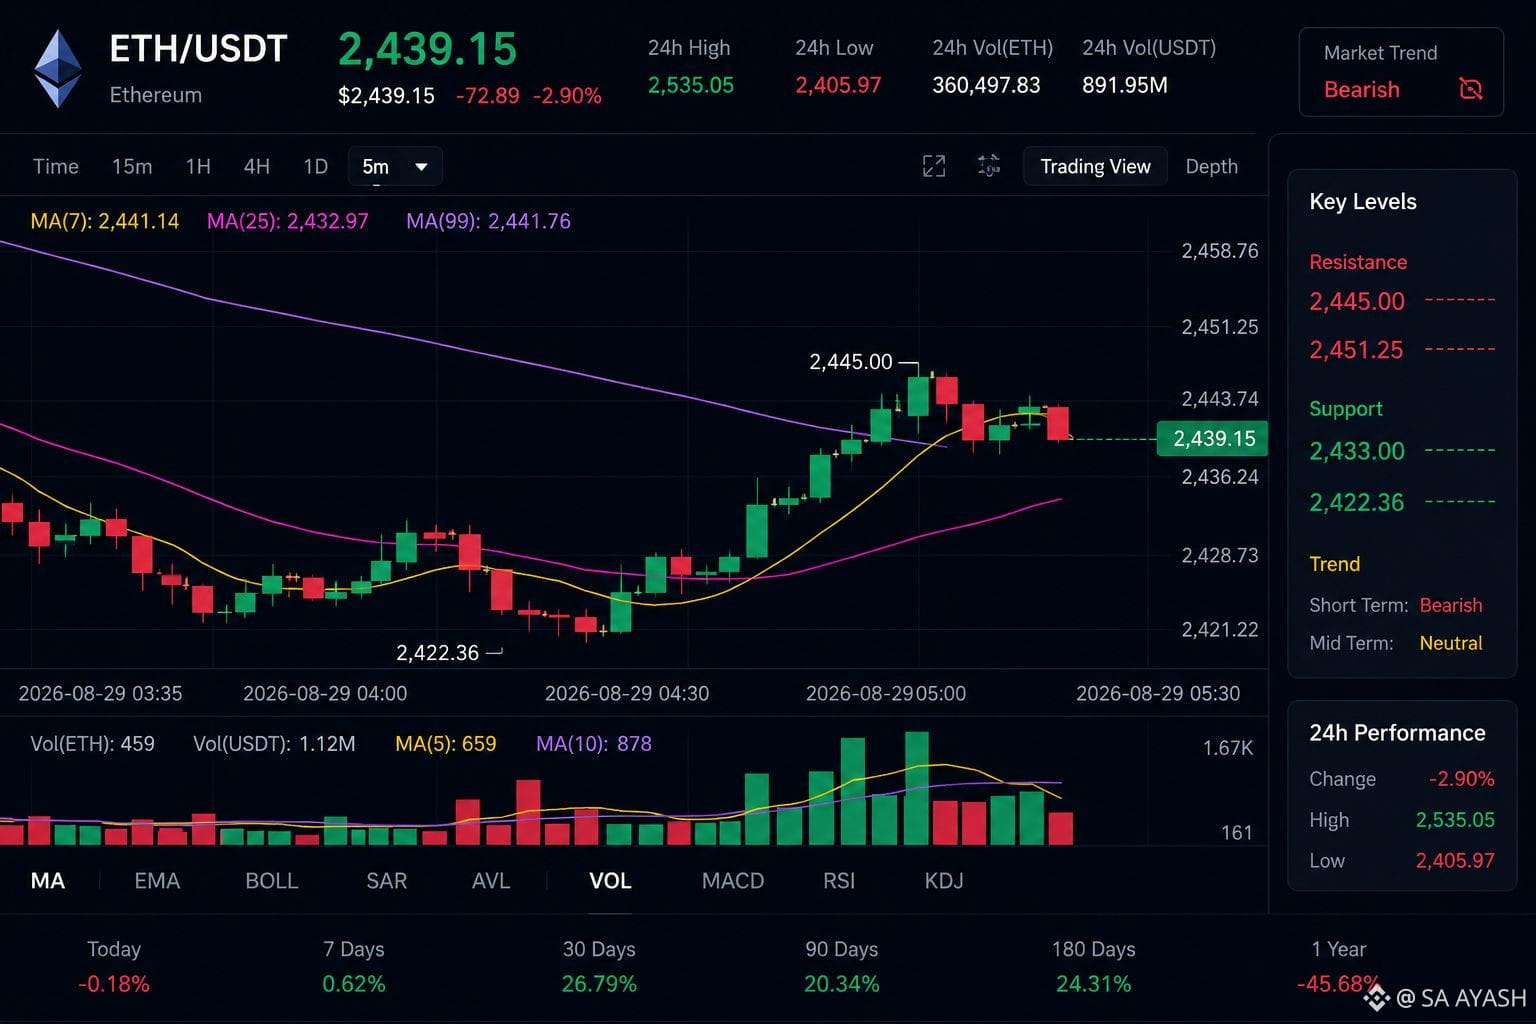Switch to Trading View chart
The width and height of the screenshot is (1536, 1024).
1095,166
